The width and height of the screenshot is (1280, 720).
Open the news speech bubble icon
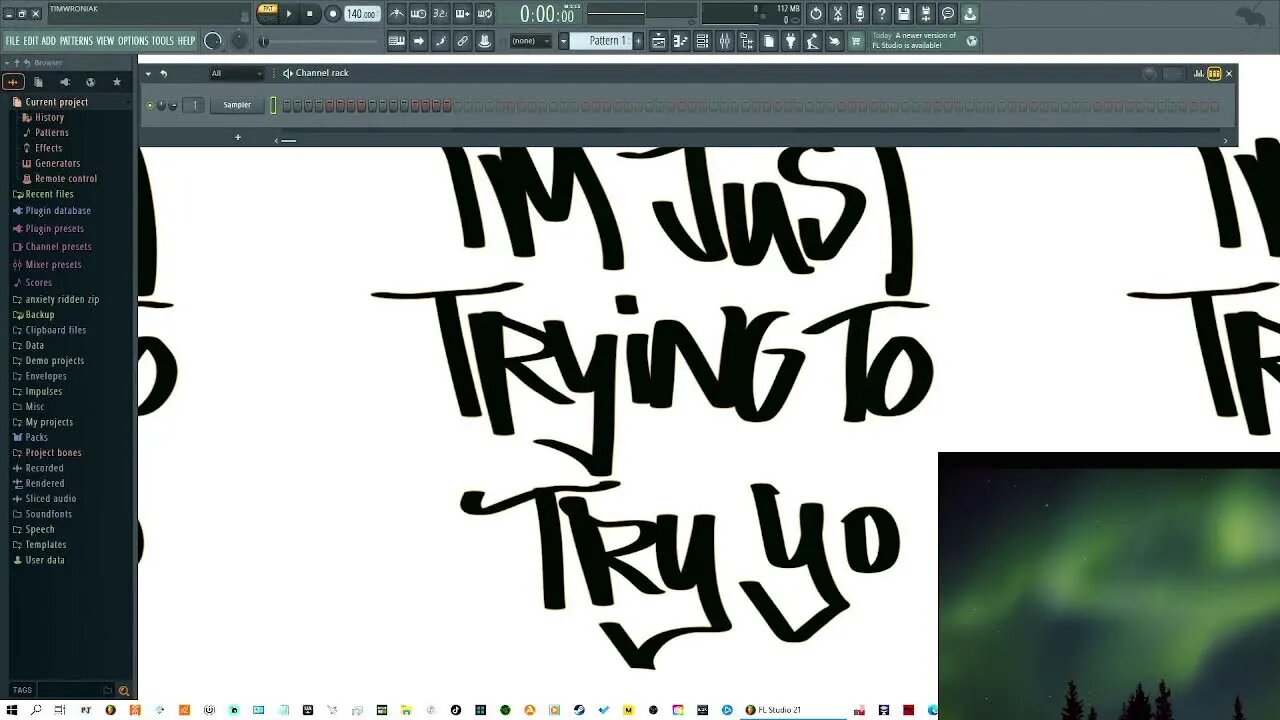[x=948, y=14]
